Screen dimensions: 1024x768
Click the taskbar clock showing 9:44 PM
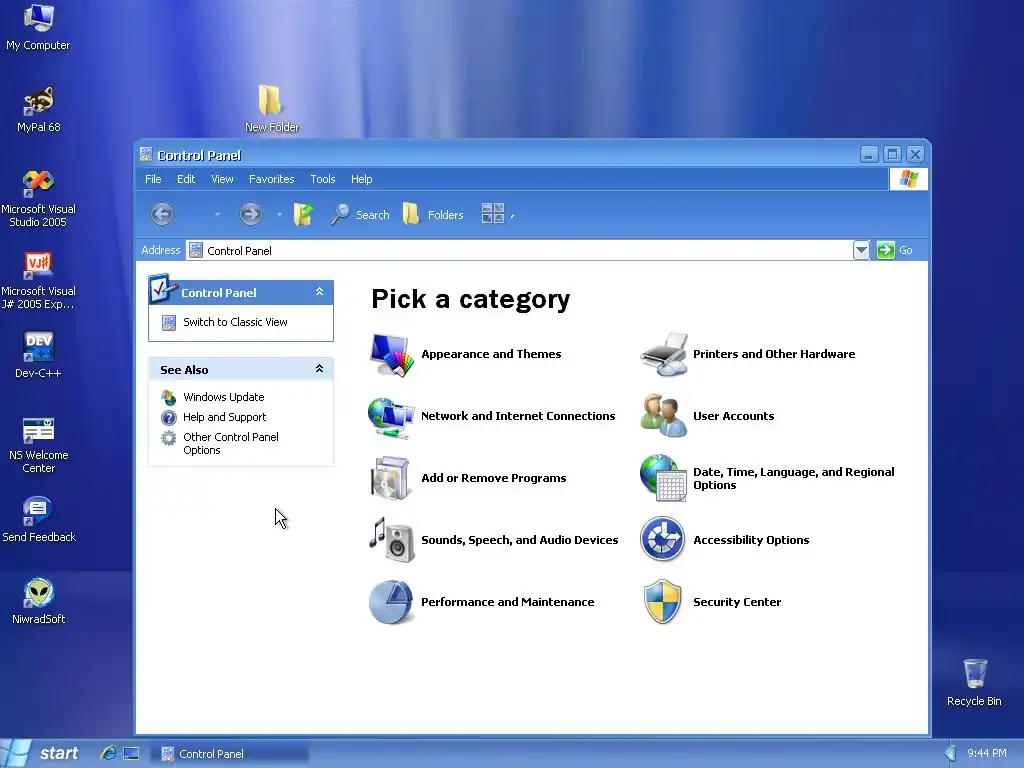[987, 753]
